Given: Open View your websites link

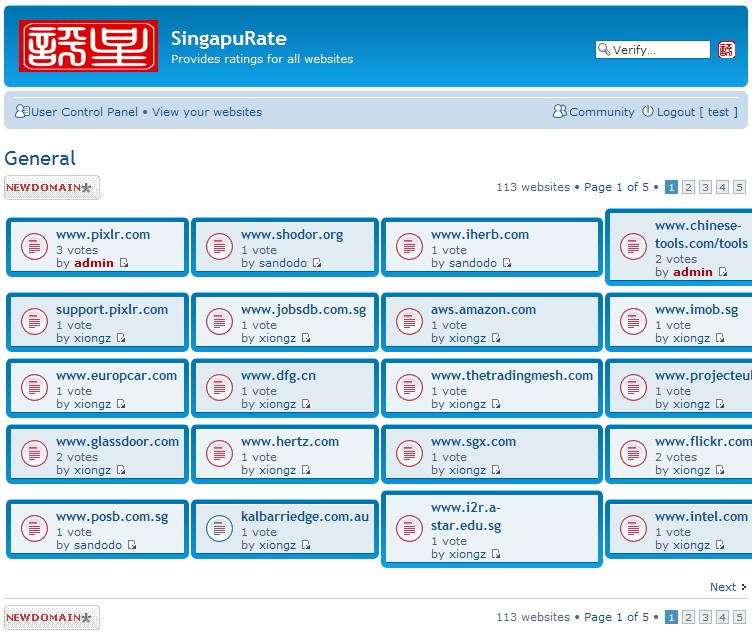Looking at the screenshot, I should point(207,112).
